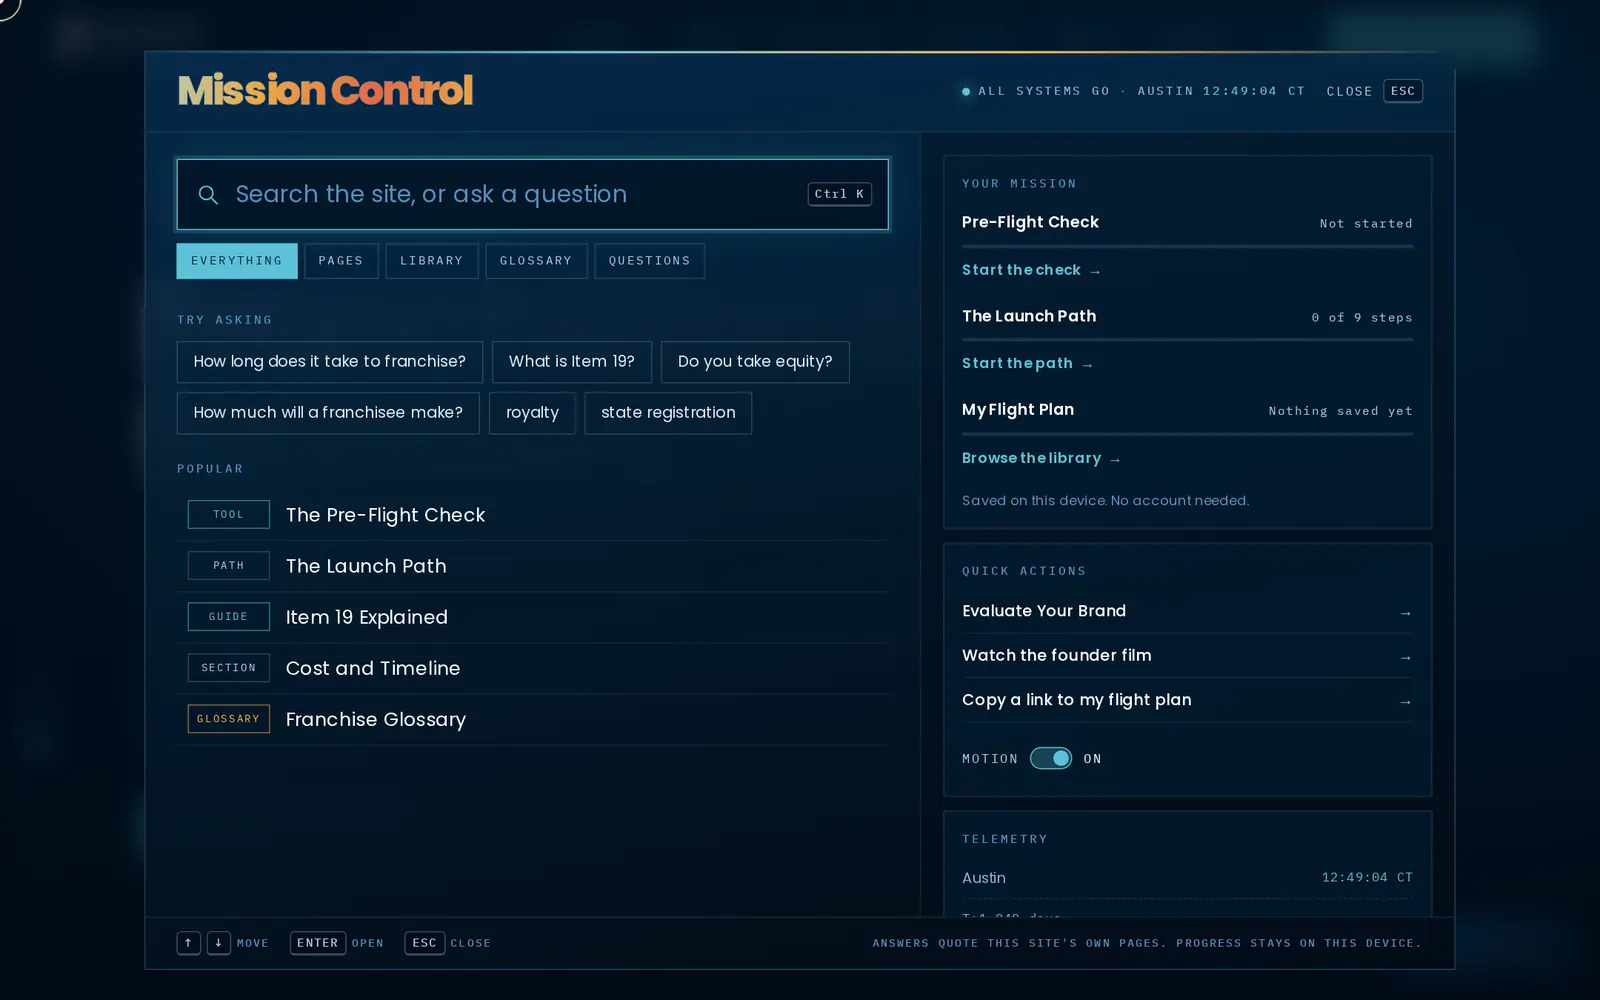
Task: Click the TOOL tag on Pre-Flight Check
Action: tap(228, 514)
